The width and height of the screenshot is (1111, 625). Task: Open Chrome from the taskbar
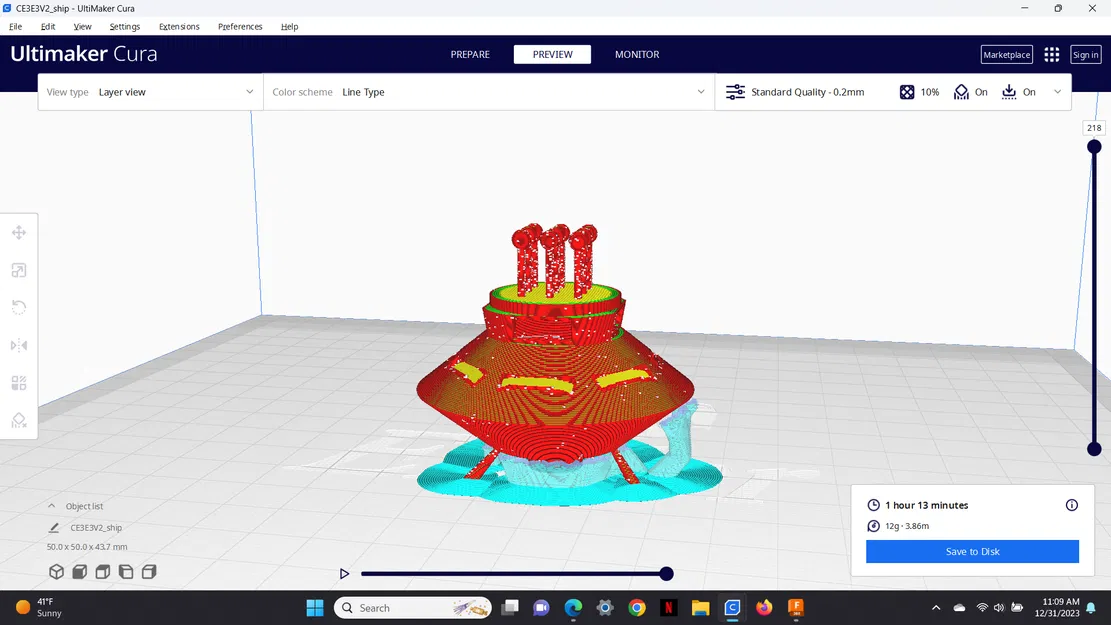637,608
